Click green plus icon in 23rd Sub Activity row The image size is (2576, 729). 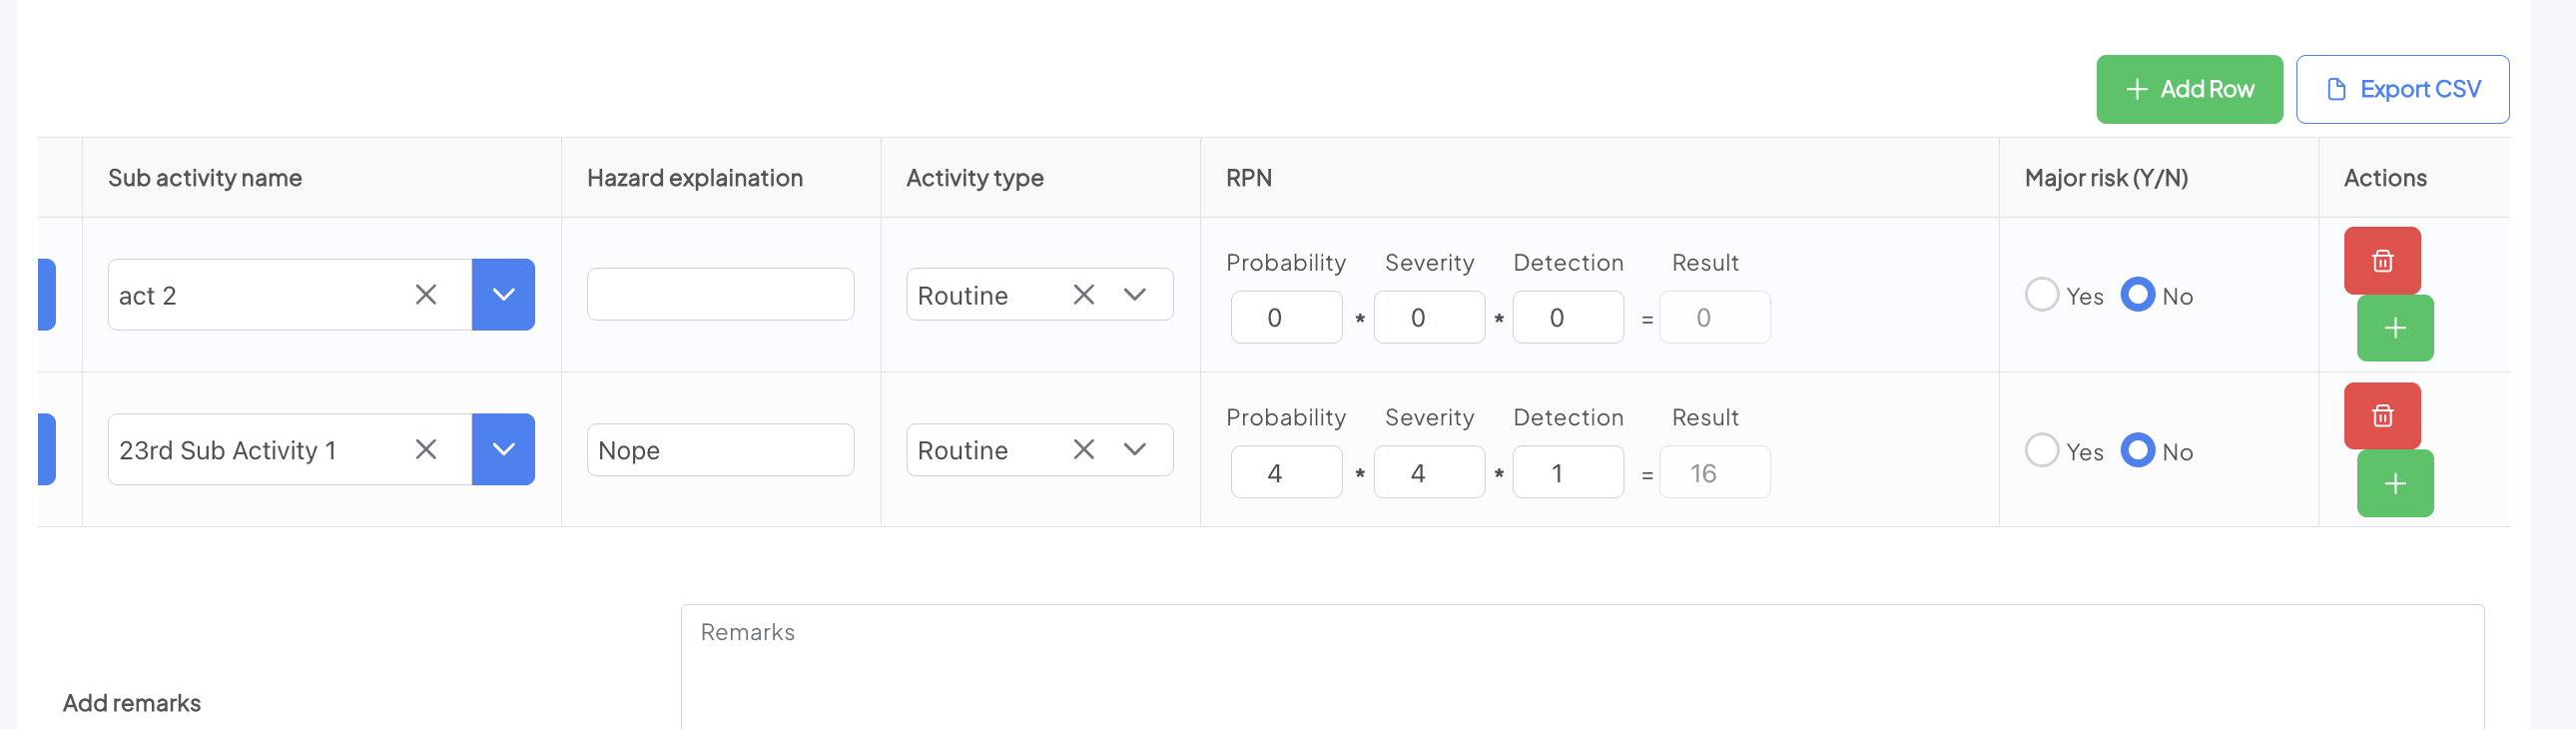tap(2394, 484)
